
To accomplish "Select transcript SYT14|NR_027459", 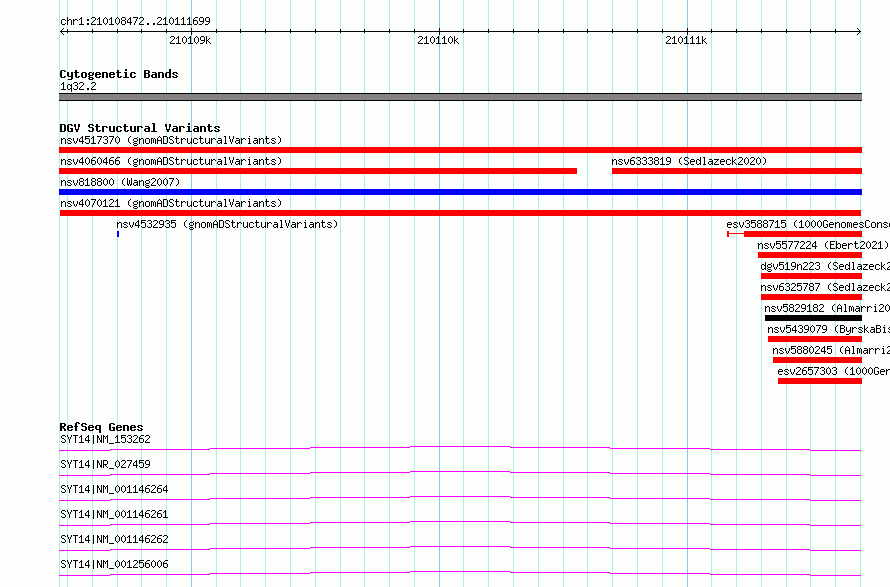I will [106, 464].
